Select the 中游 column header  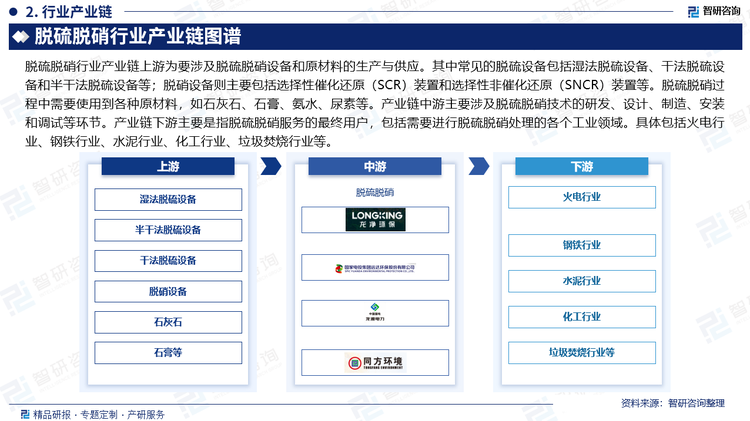(375, 166)
